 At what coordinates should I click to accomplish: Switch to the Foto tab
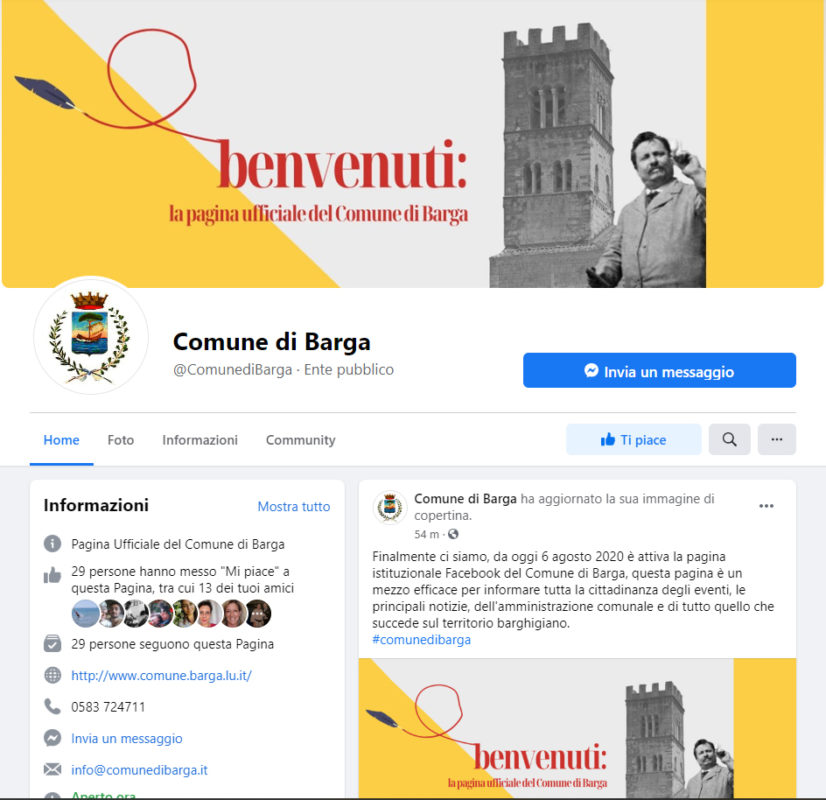121,440
